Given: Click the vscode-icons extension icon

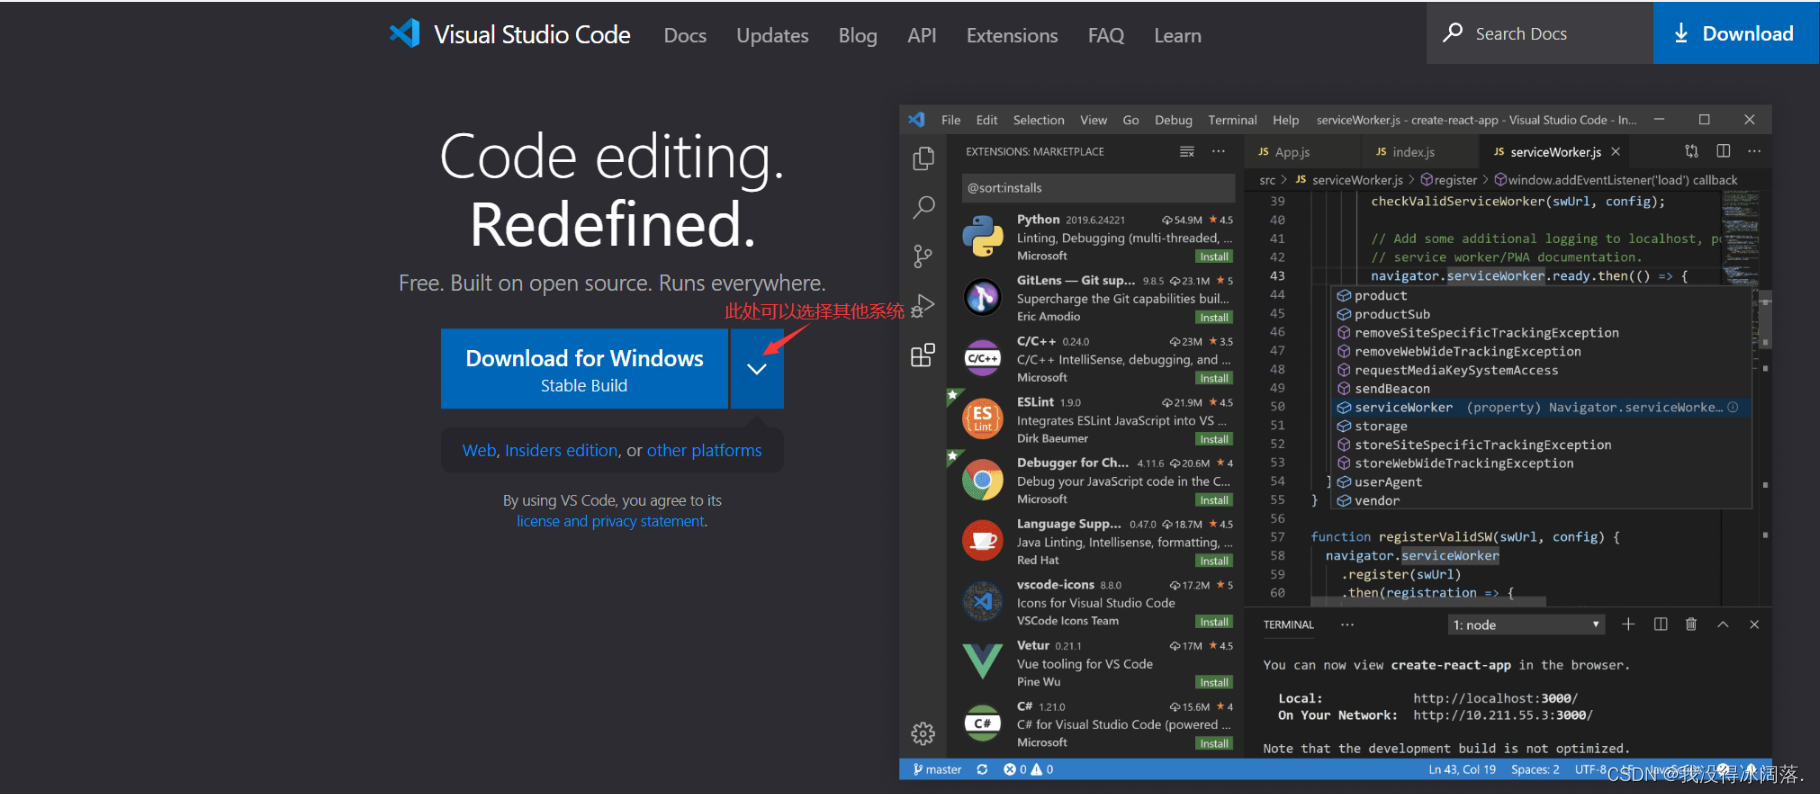Looking at the screenshot, I should pos(983,602).
